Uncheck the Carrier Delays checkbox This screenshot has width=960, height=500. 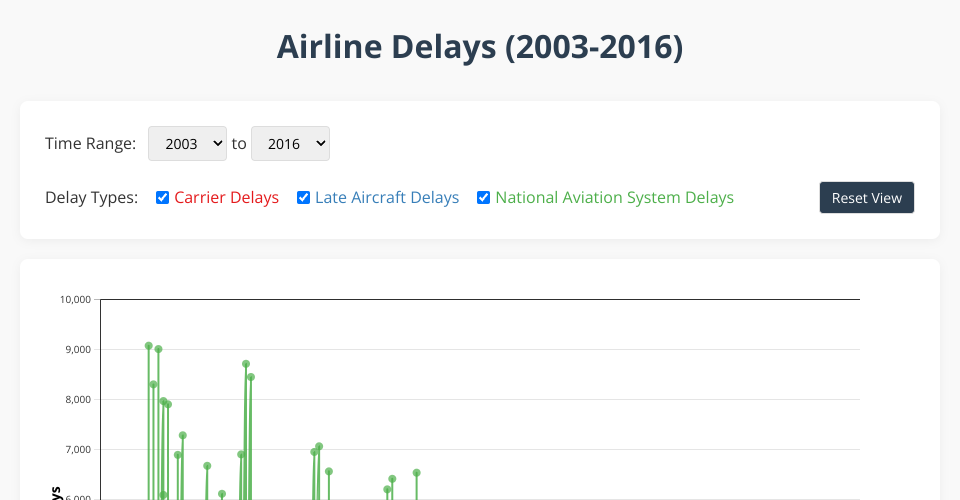(x=162, y=198)
